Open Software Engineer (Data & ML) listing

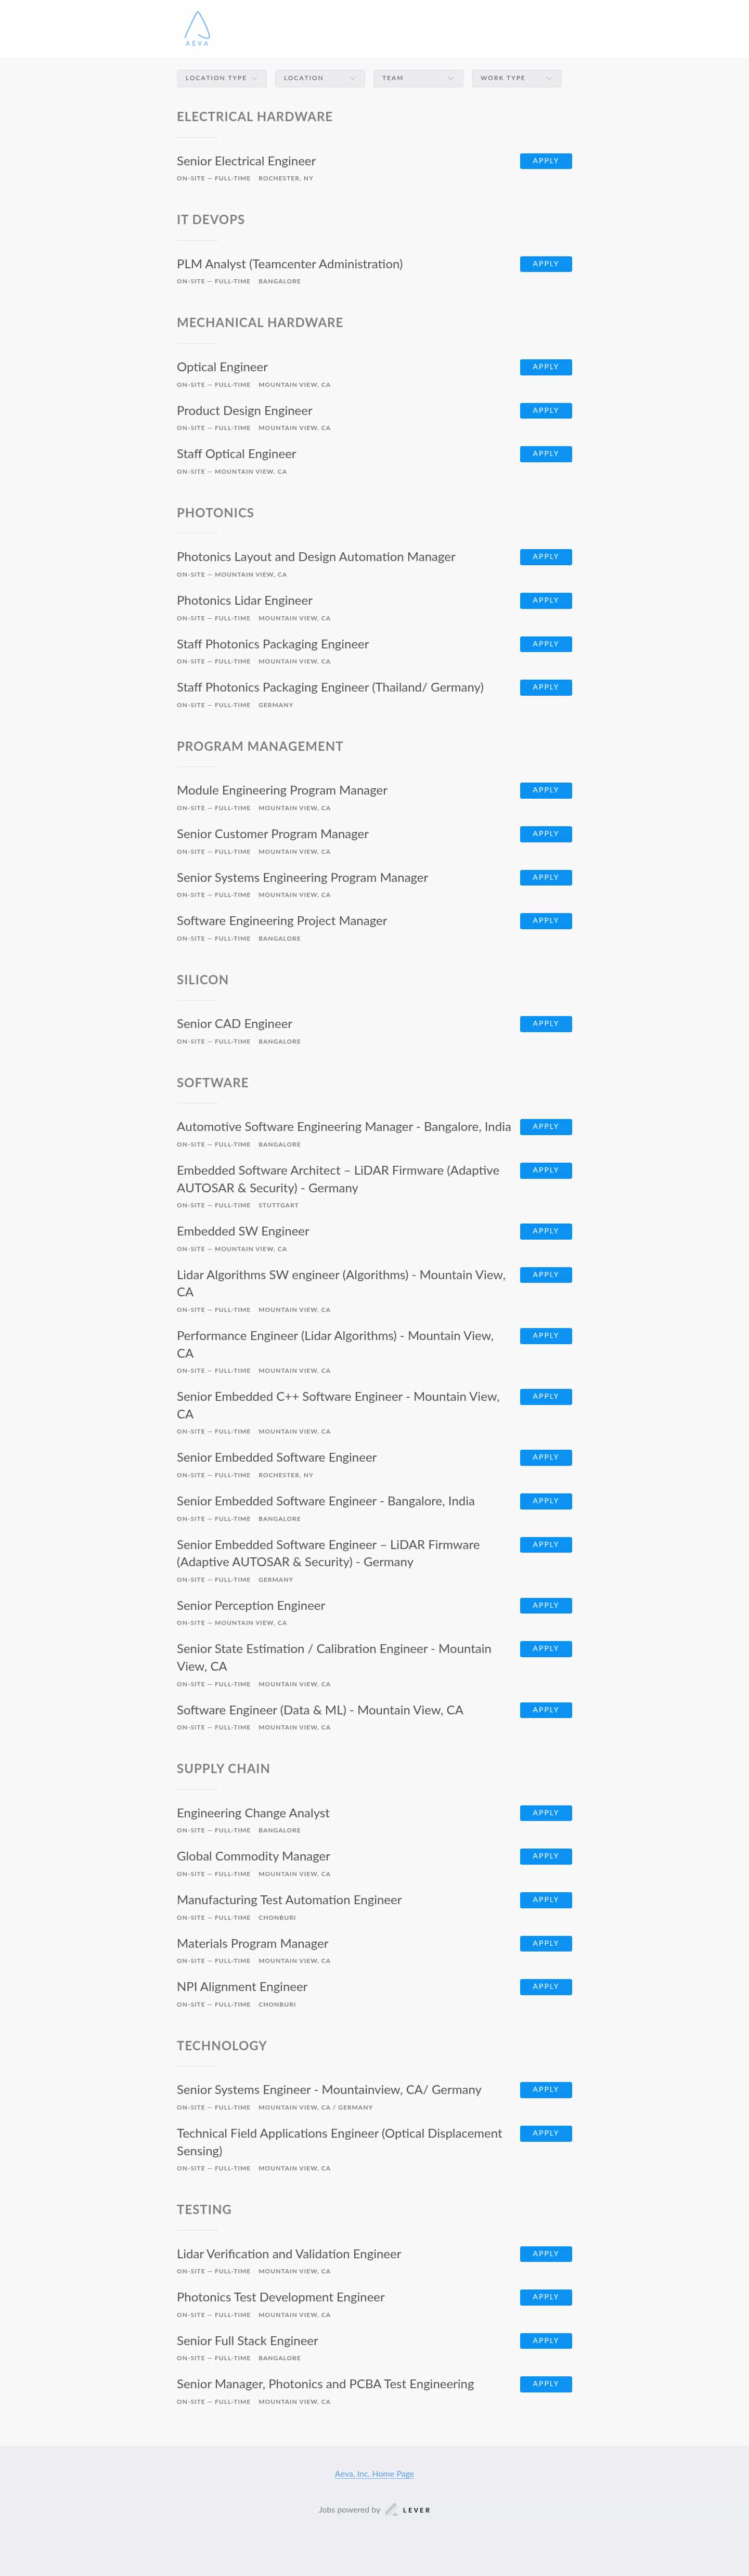click(320, 1709)
